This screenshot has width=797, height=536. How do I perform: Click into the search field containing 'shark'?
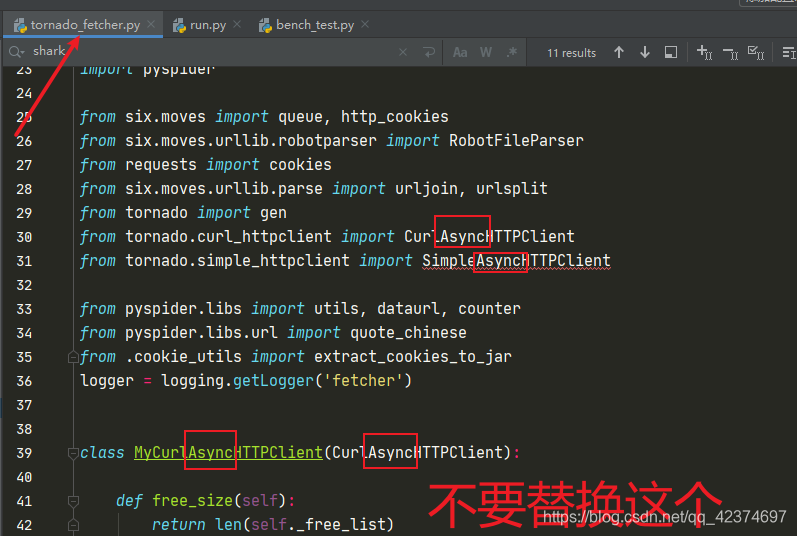pyautogui.click(x=213, y=52)
